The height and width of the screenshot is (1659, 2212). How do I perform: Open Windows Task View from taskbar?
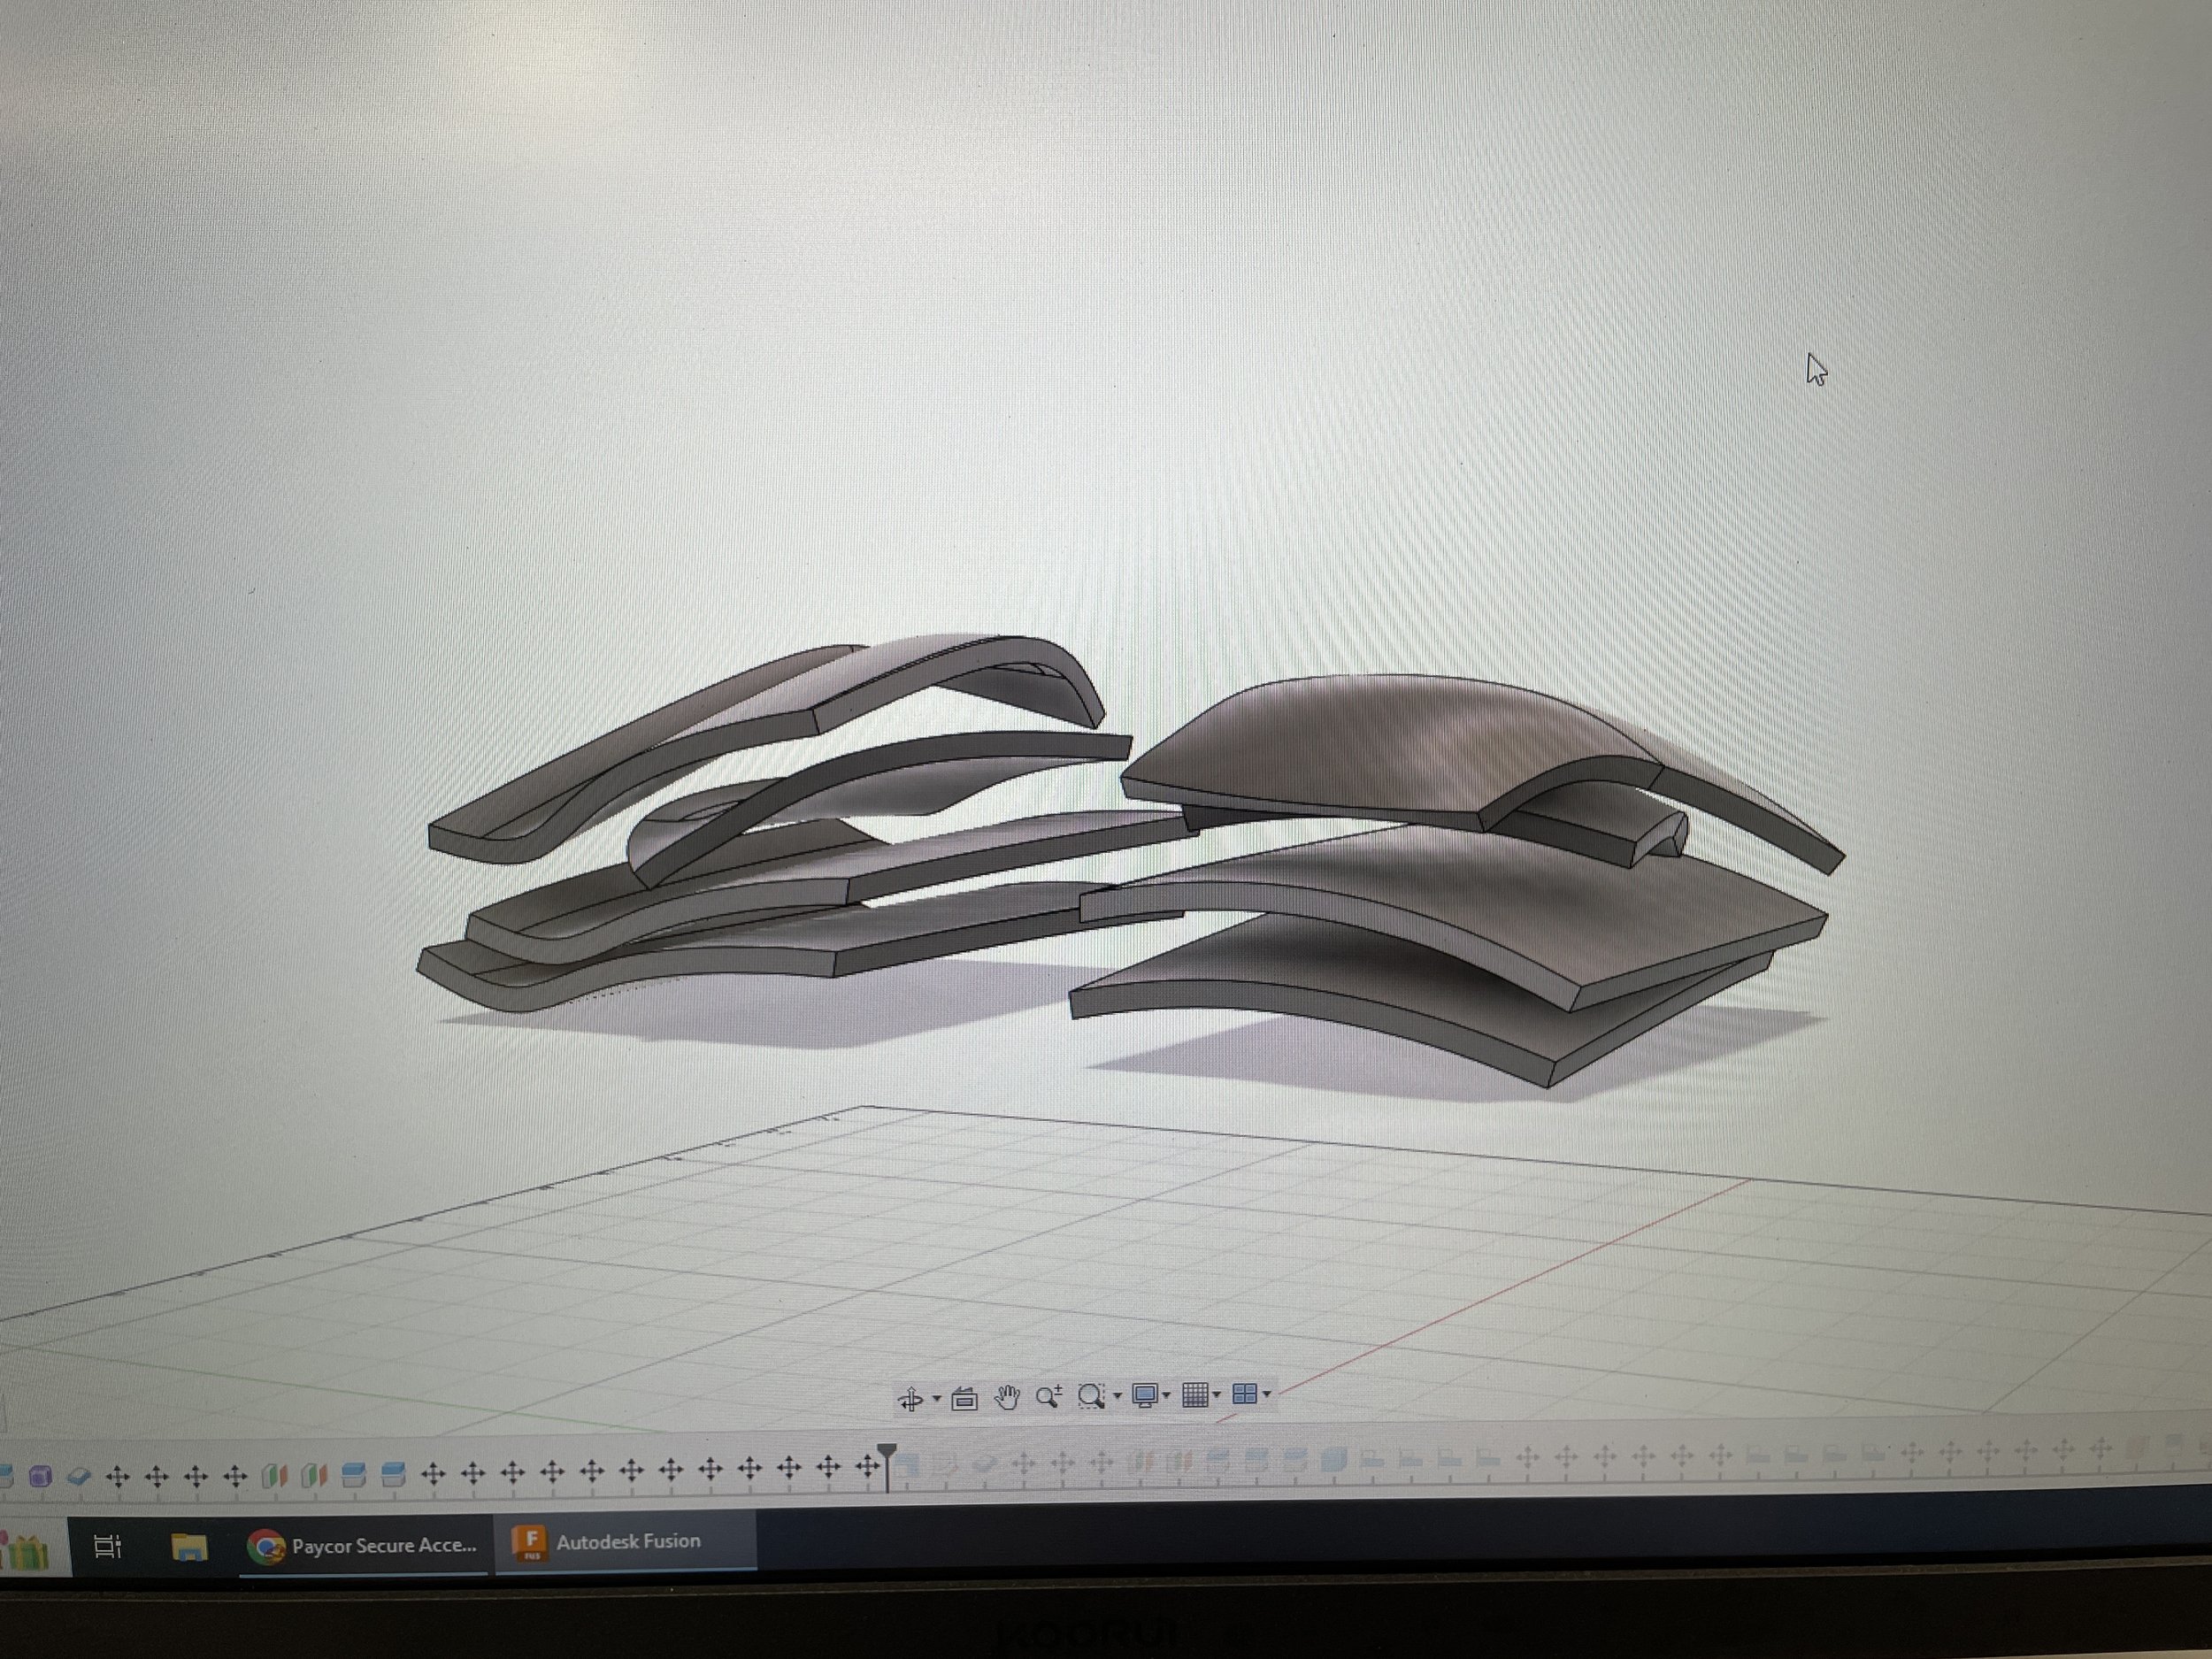(107, 1546)
